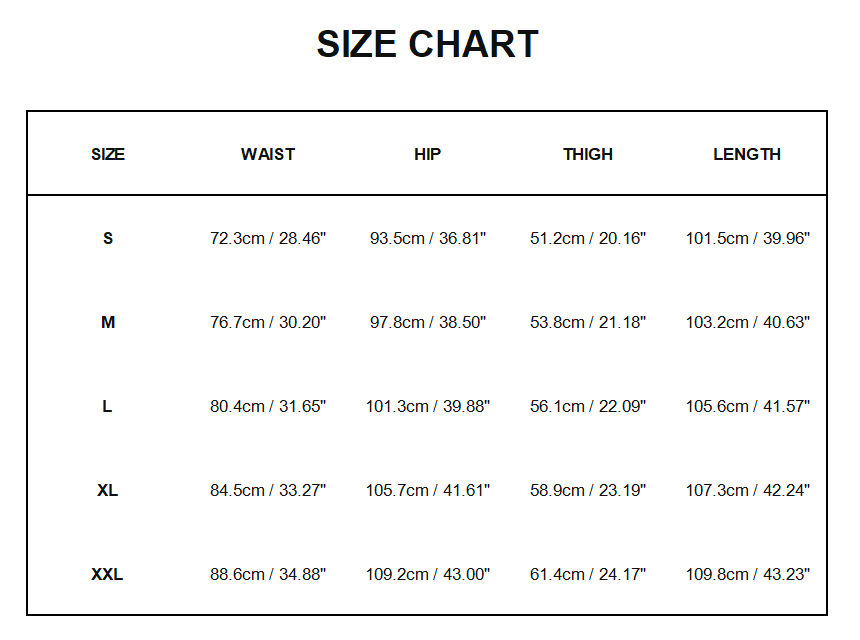Click the SIZE CHART title
Image resolution: width=860 pixels, height=640 pixels.
[x=427, y=45]
